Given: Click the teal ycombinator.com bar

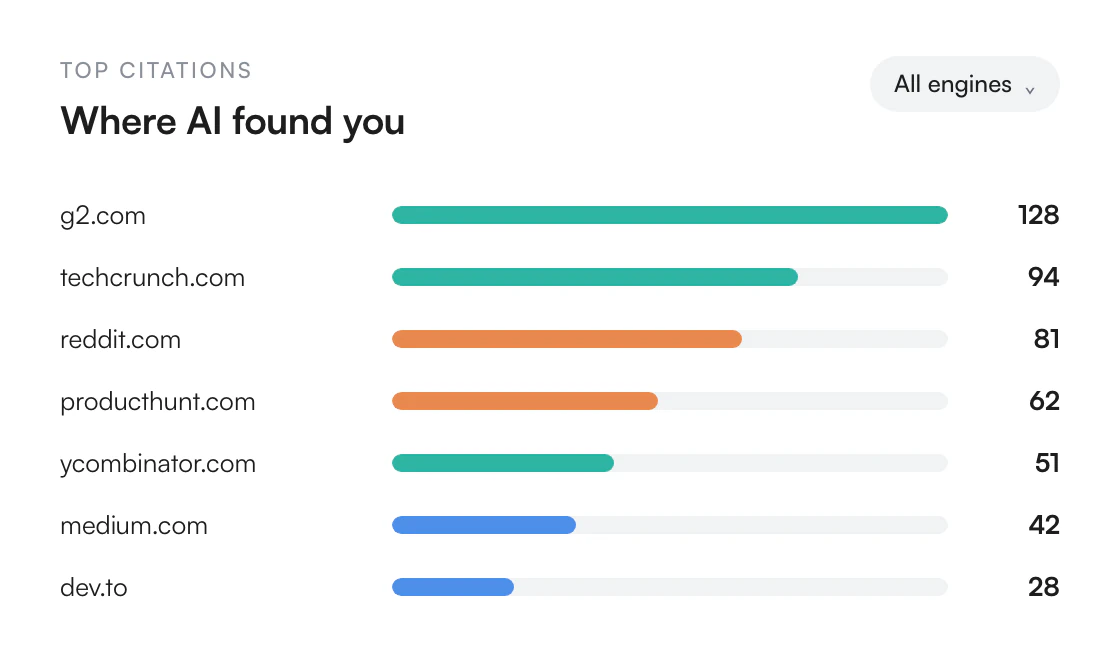Looking at the screenshot, I should (502, 463).
